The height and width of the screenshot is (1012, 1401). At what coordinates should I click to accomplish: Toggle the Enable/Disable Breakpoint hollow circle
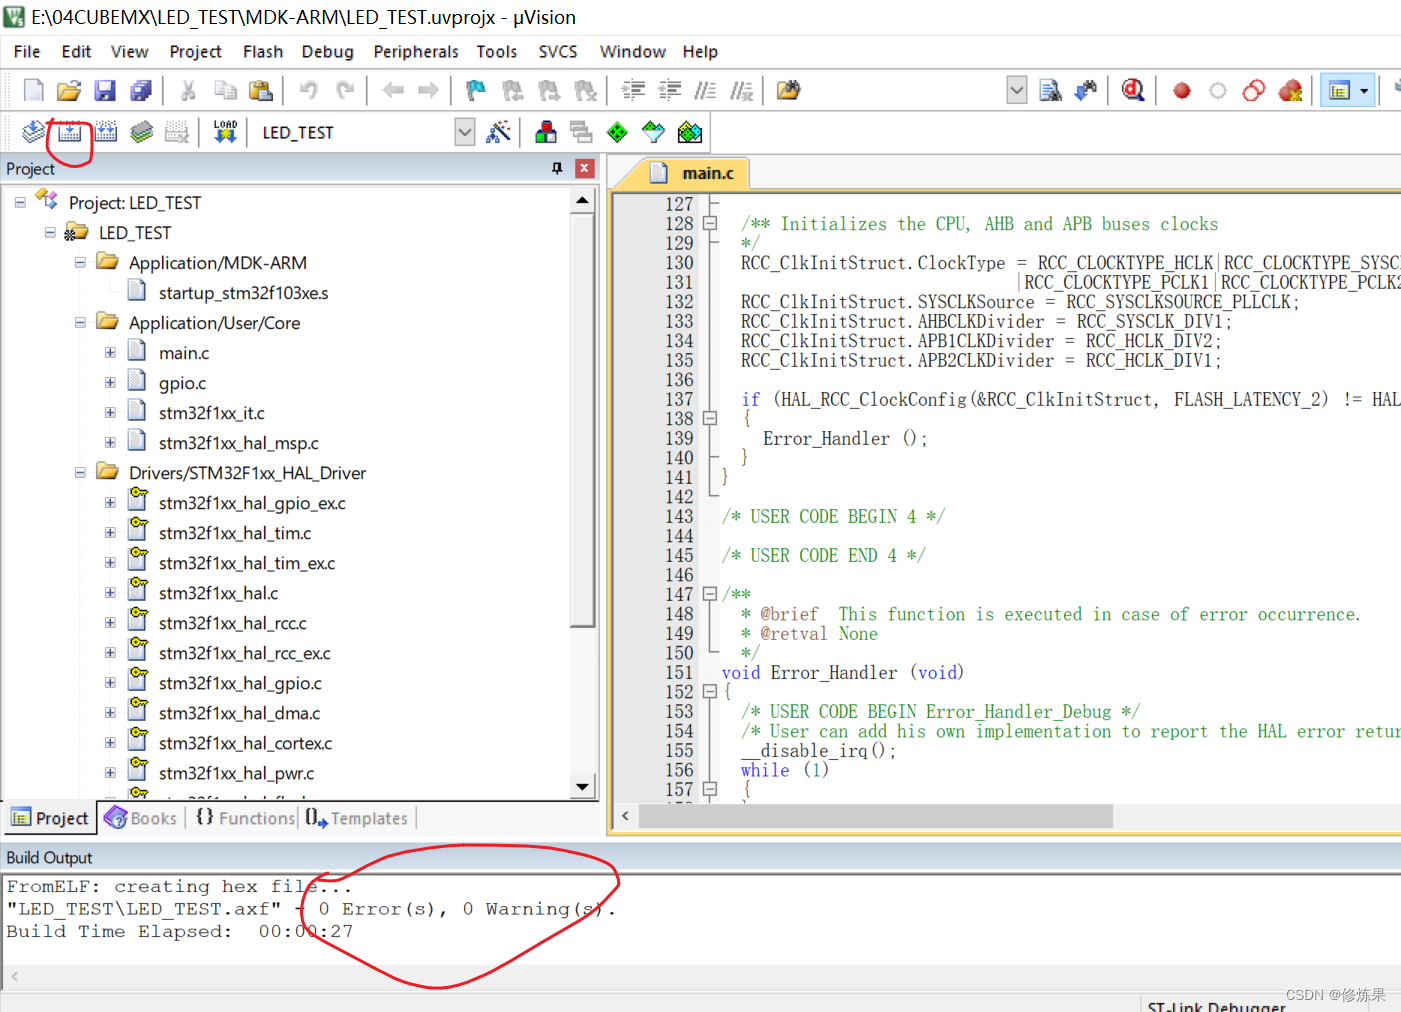click(x=1218, y=91)
